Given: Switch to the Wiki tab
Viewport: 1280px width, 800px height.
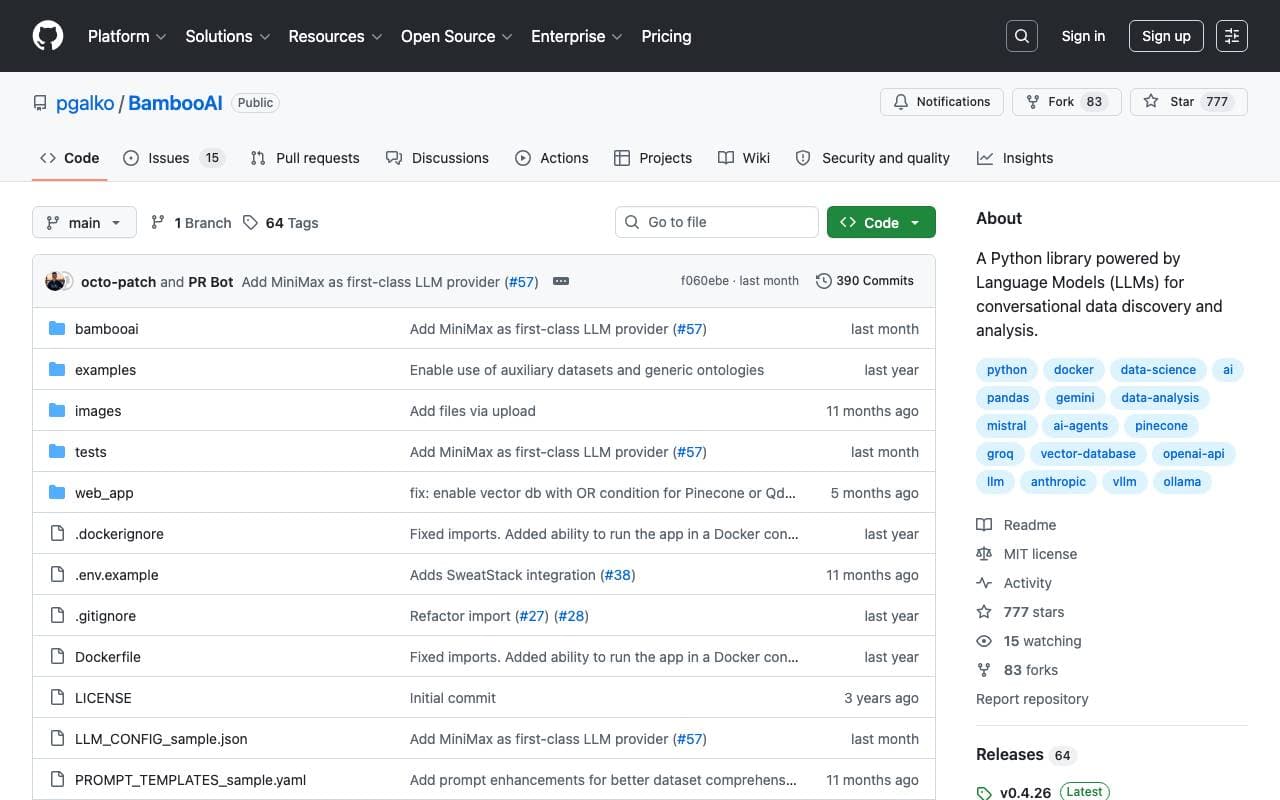Looking at the screenshot, I should [744, 158].
